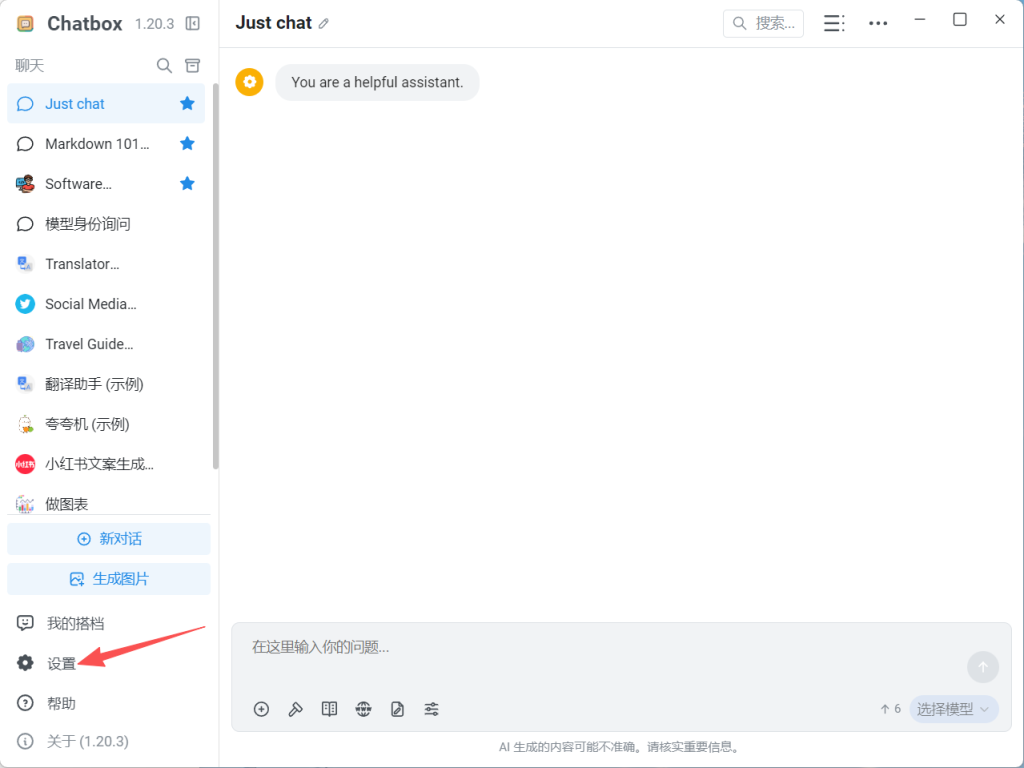Open 帮助 help
Viewport: 1024px width, 768px height.
(108, 703)
